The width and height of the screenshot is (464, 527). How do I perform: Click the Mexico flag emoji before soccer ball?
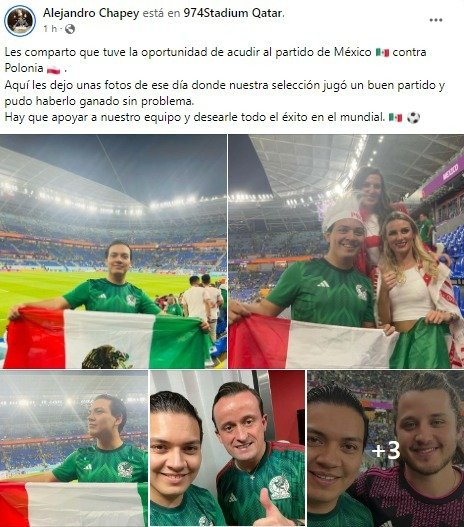(x=395, y=118)
